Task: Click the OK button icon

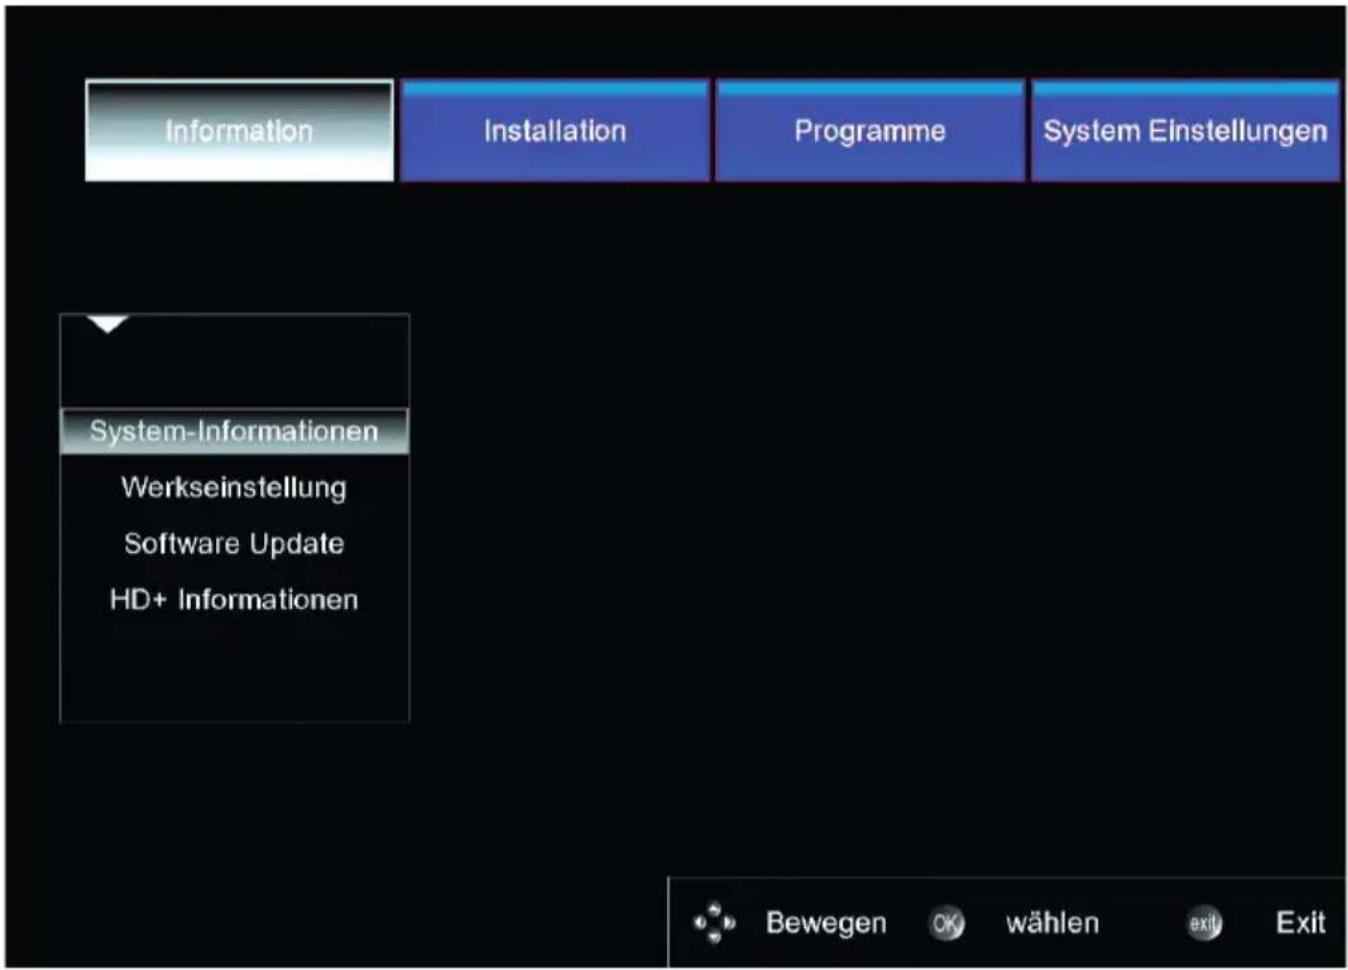Action: click(x=946, y=923)
